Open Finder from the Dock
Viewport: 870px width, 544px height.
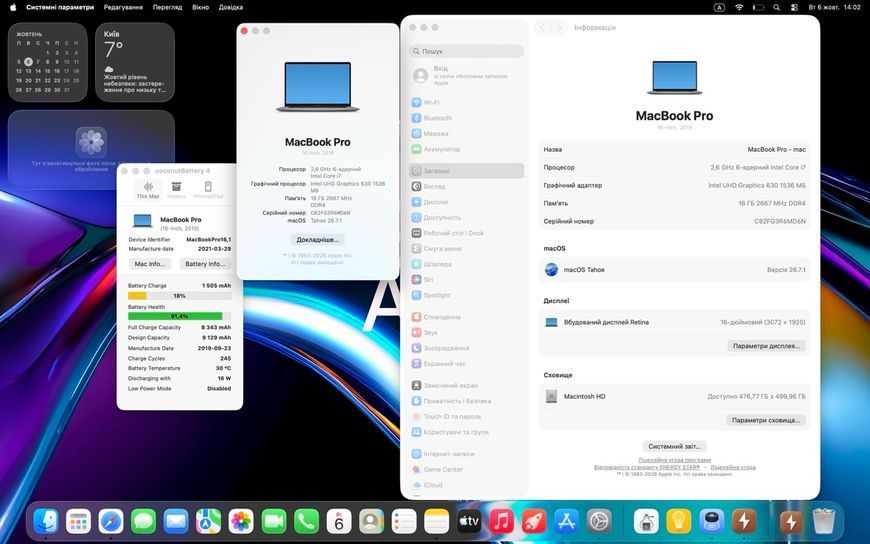(x=45, y=522)
